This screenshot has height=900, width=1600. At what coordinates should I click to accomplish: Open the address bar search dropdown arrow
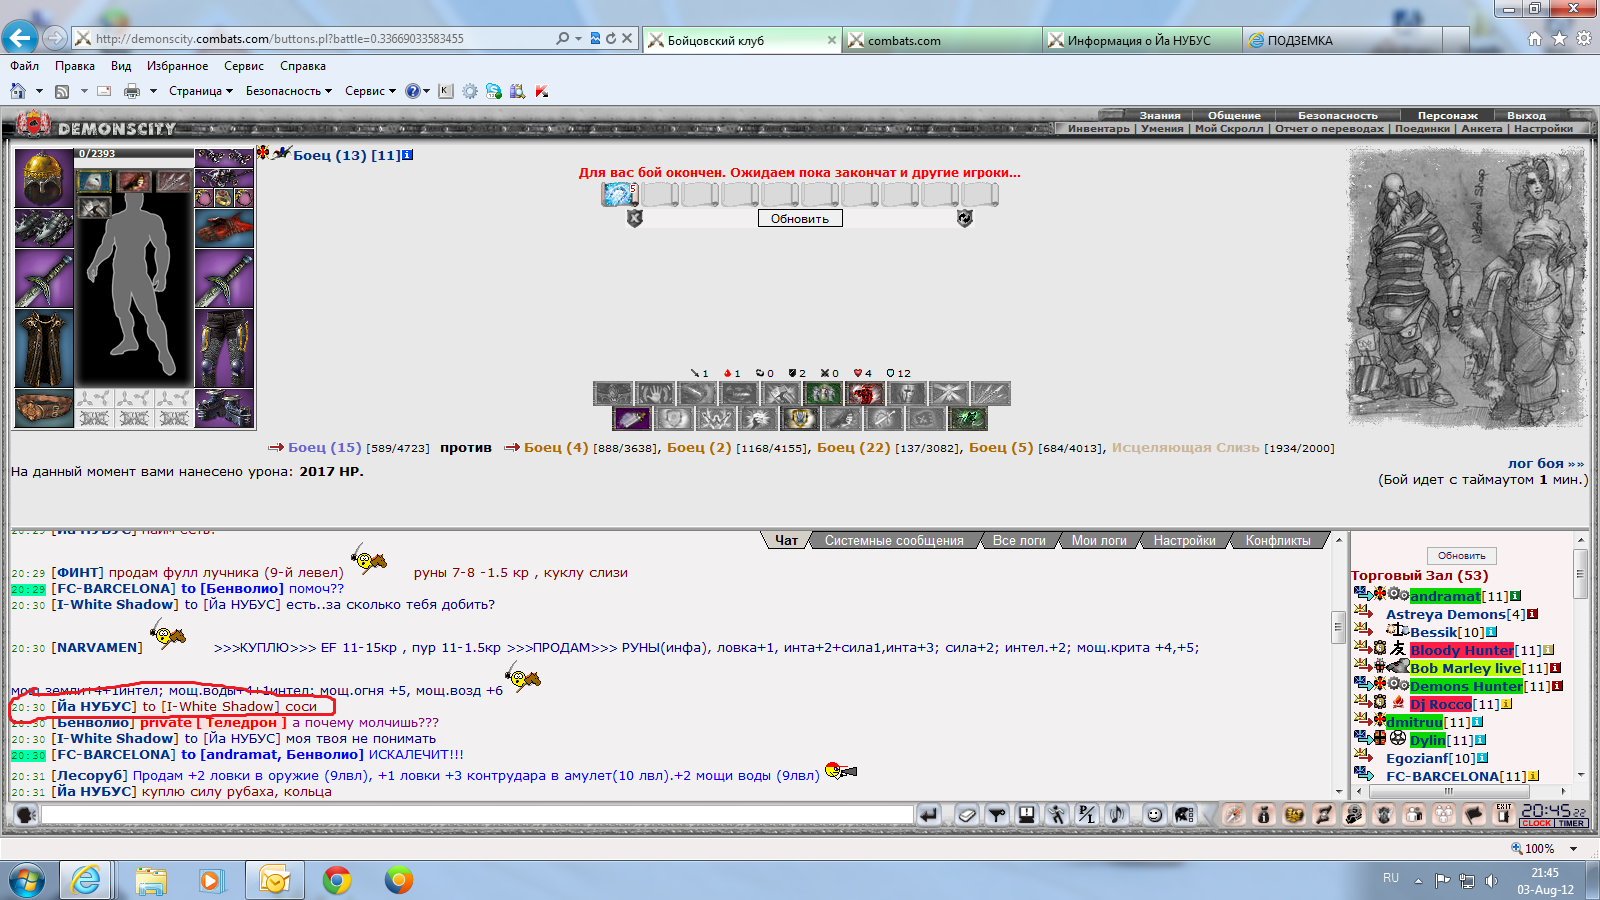coord(578,39)
